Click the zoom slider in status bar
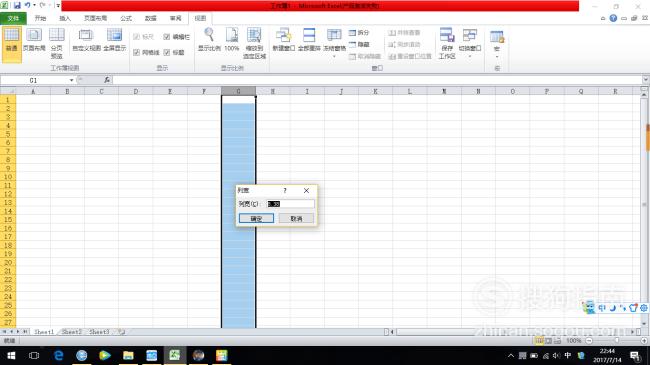Screen dimensions: 650x365 (616, 341)
